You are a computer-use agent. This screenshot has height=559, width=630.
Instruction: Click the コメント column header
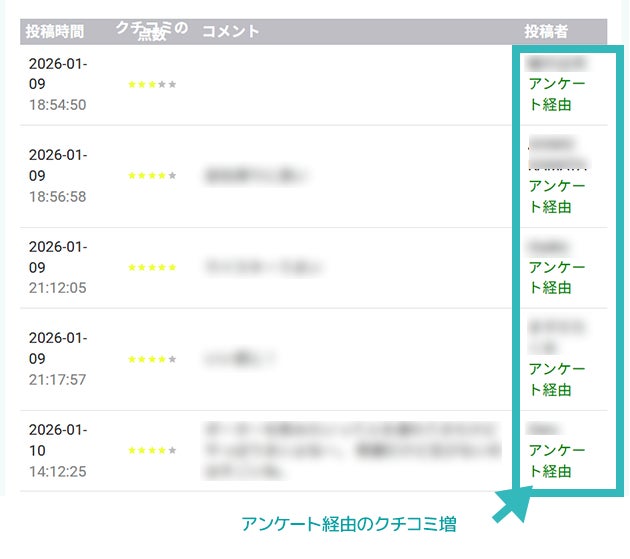[x=231, y=32]
